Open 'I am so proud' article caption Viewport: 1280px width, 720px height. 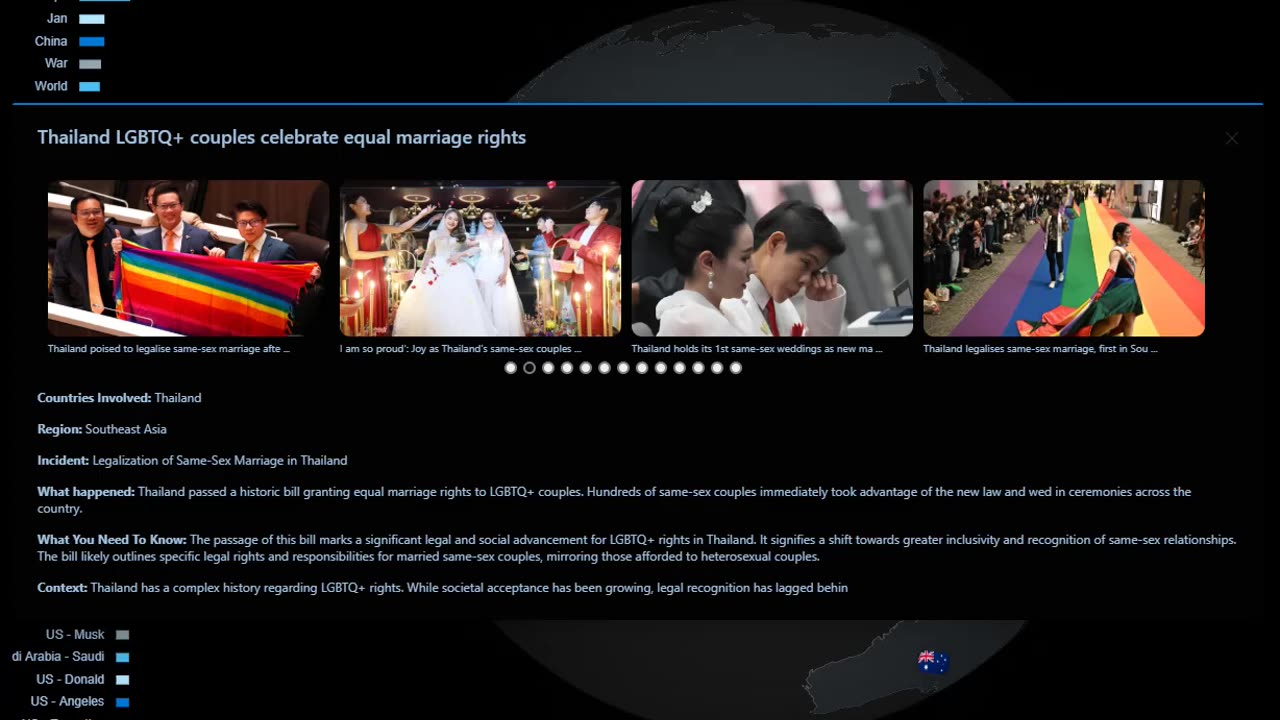pyautogui.click(x=461, y=349)
